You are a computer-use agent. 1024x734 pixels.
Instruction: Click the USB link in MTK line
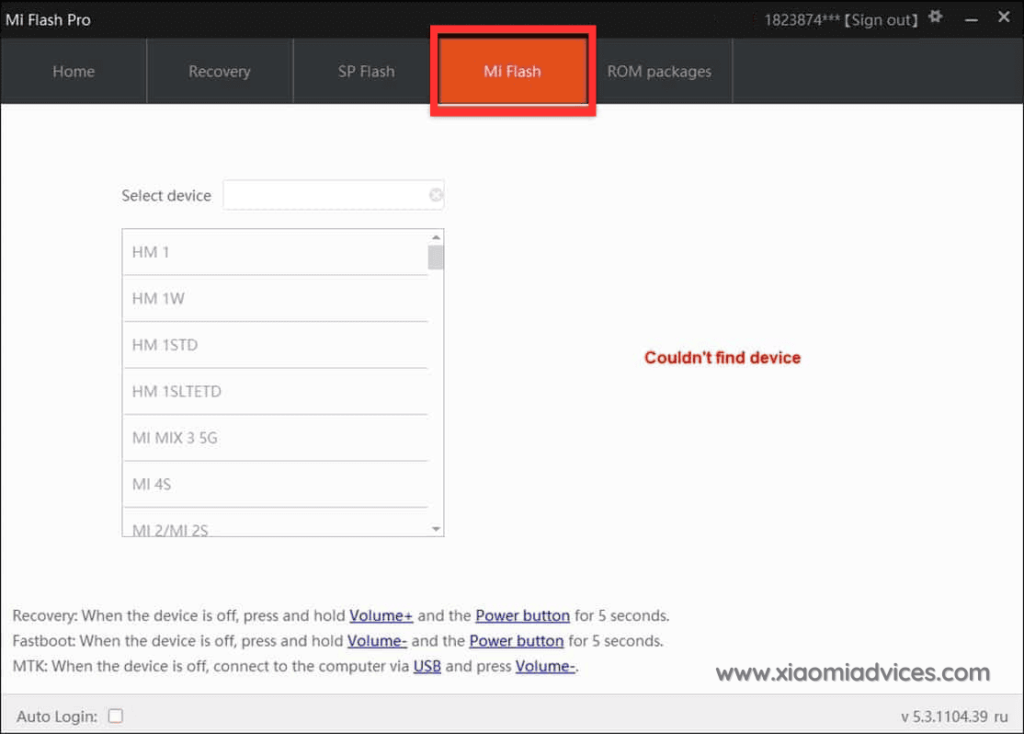pyautogui.click(x=427, y=666)
